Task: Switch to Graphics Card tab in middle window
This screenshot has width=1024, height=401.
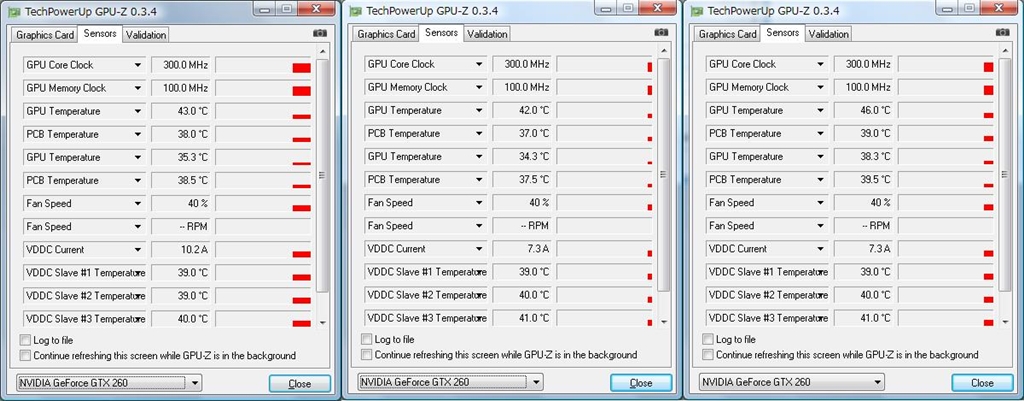Action: [387, 34]
